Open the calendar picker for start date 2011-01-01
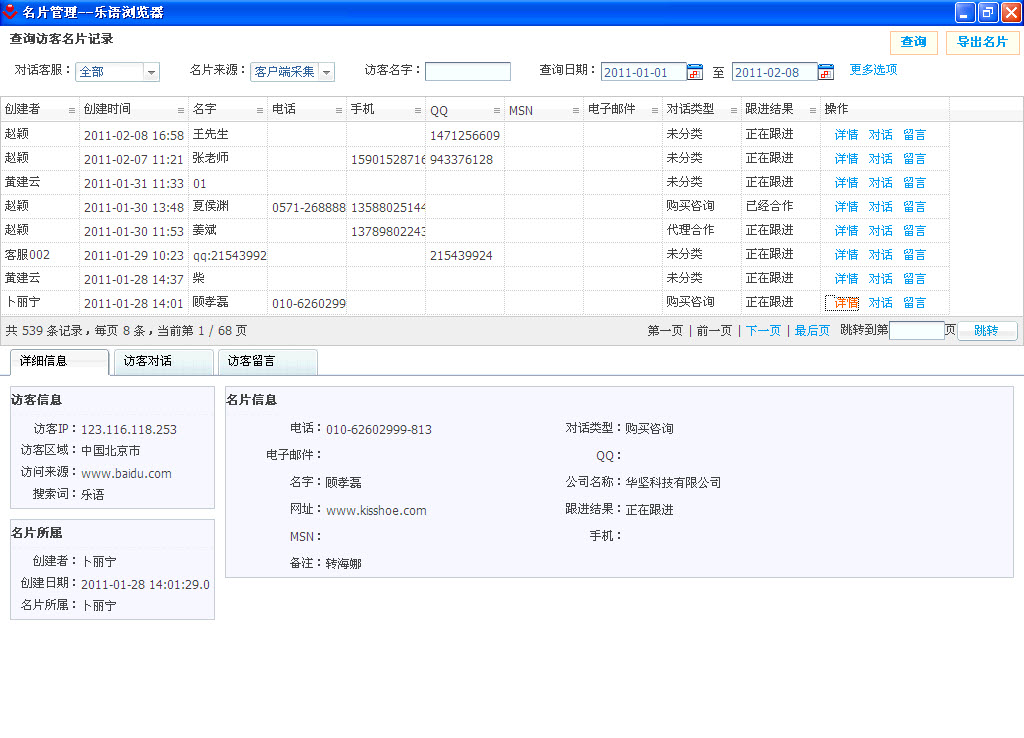 tap(695, 72)
